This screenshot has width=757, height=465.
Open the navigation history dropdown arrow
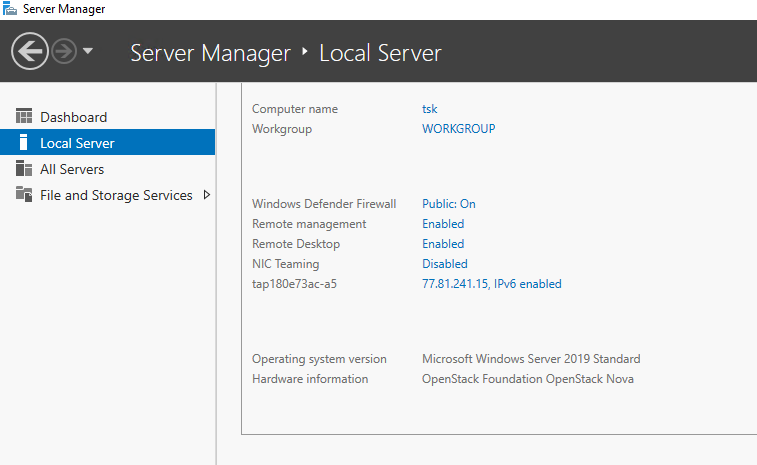click(x=88, y=50)
